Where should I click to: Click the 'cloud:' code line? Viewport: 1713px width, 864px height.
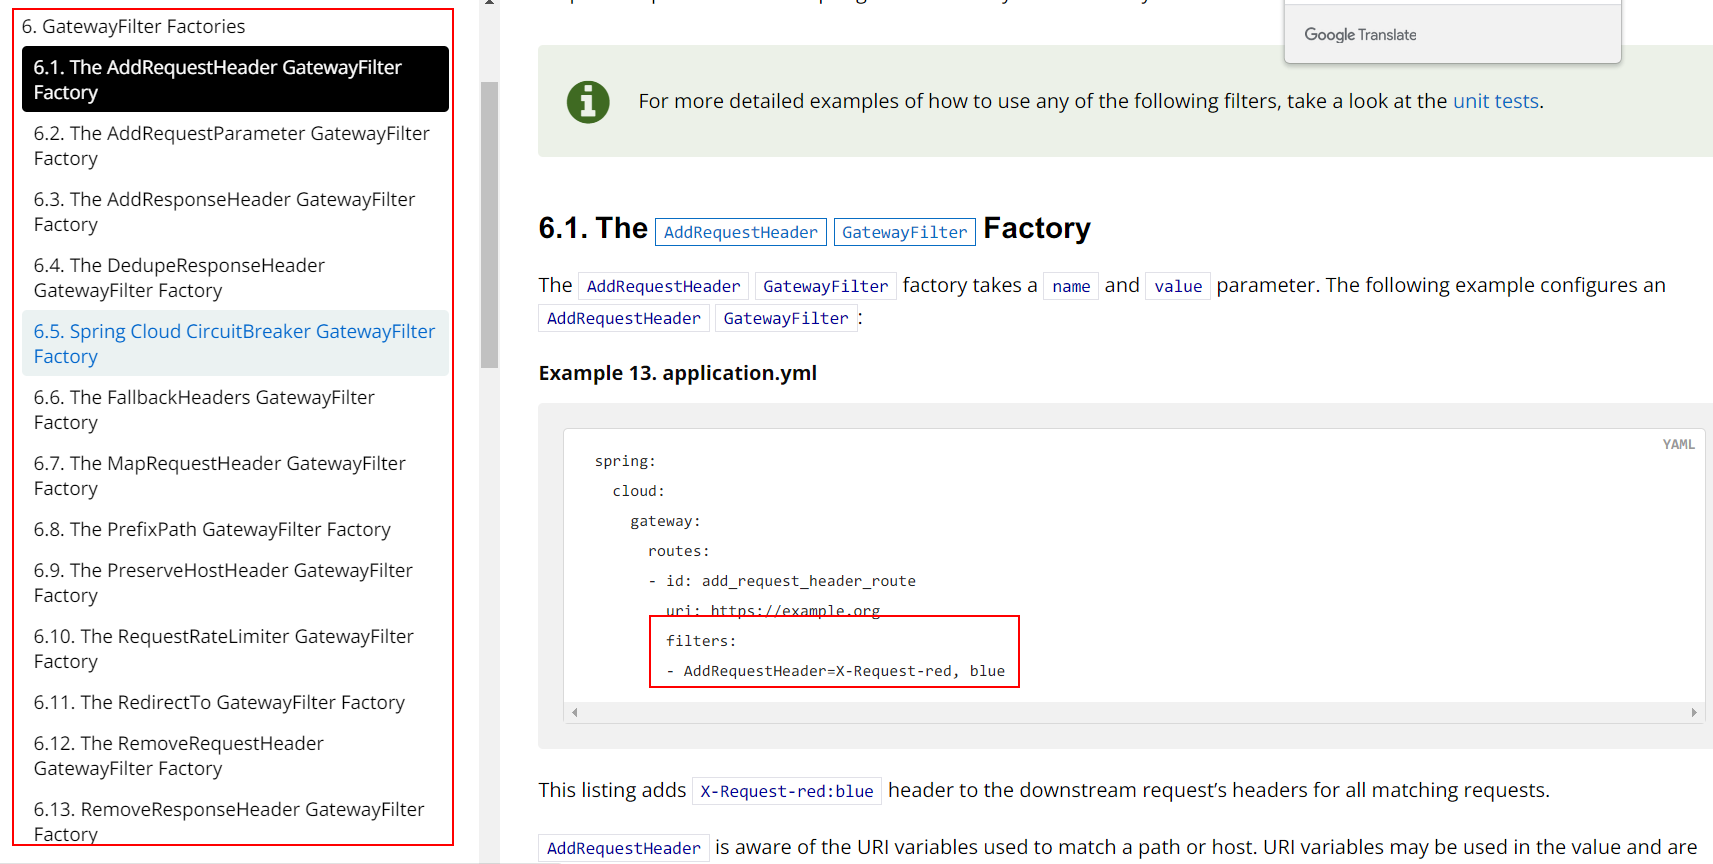tap(639, 491)
